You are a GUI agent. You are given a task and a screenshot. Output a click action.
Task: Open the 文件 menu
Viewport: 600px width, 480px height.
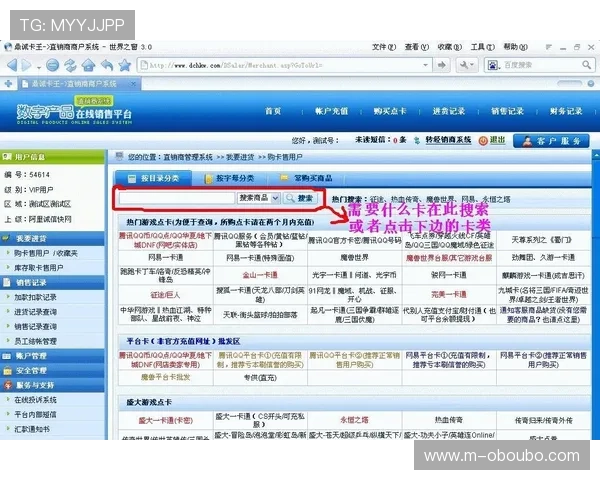384,47
